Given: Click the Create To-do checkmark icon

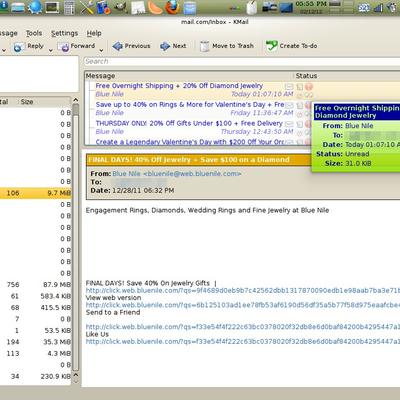Looking at the screenshot, I should 271,46.
